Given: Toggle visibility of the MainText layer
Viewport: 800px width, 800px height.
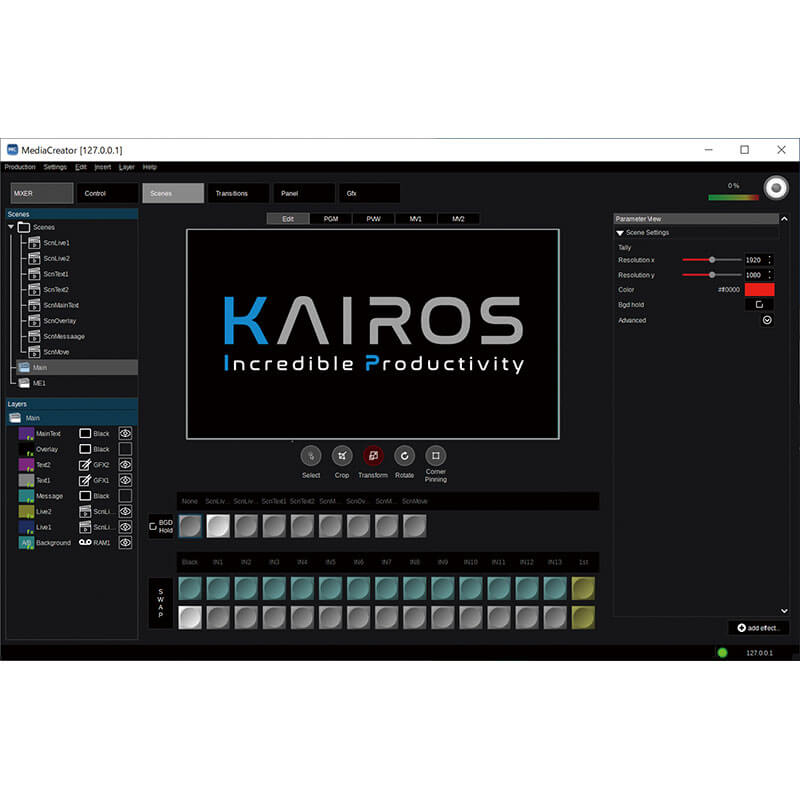Looking at the screenshot, I should [x=126, y=433].
